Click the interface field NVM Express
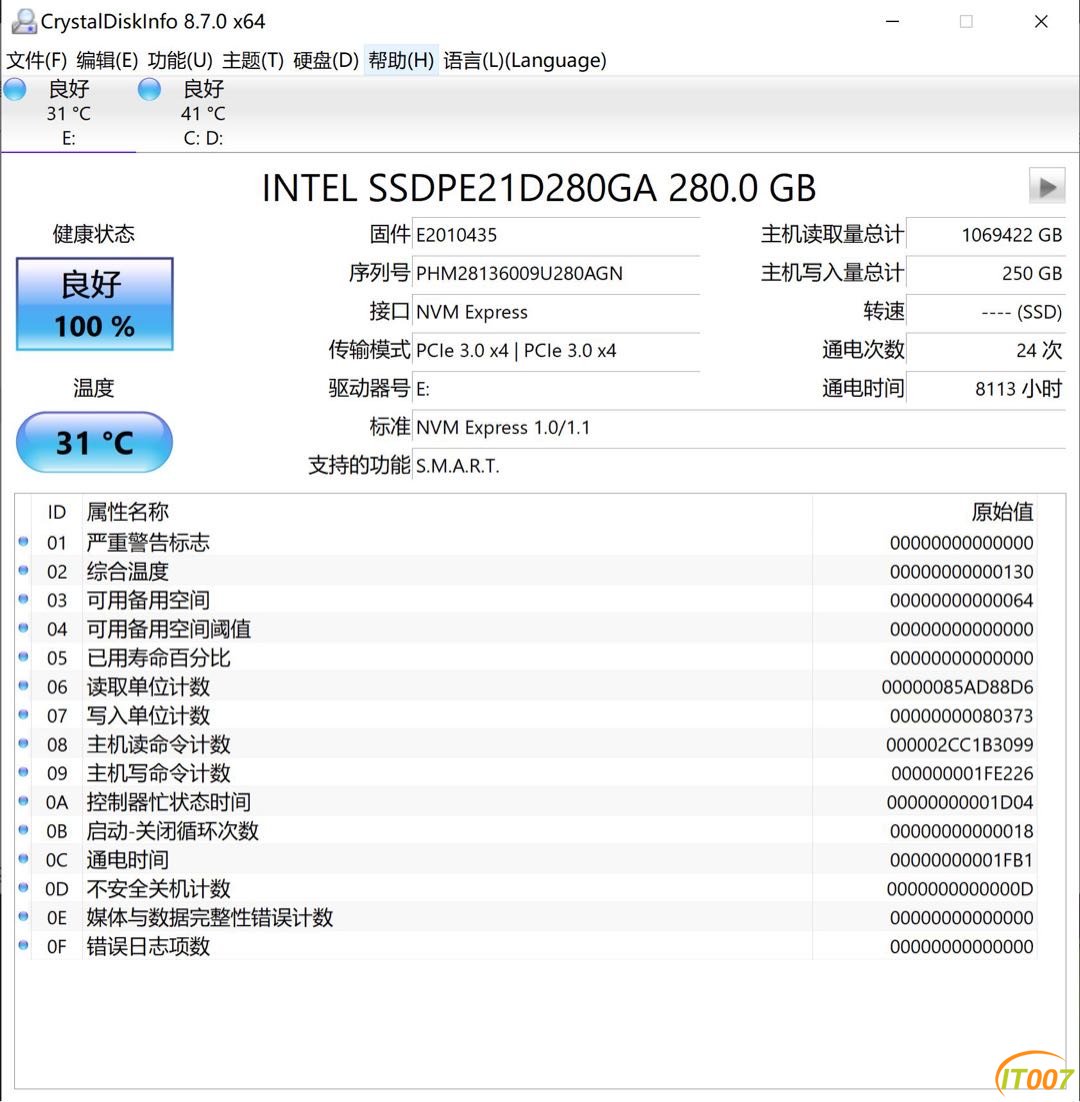The image size is (1080, 1102). pyautogui.click(x=556, y=312)
